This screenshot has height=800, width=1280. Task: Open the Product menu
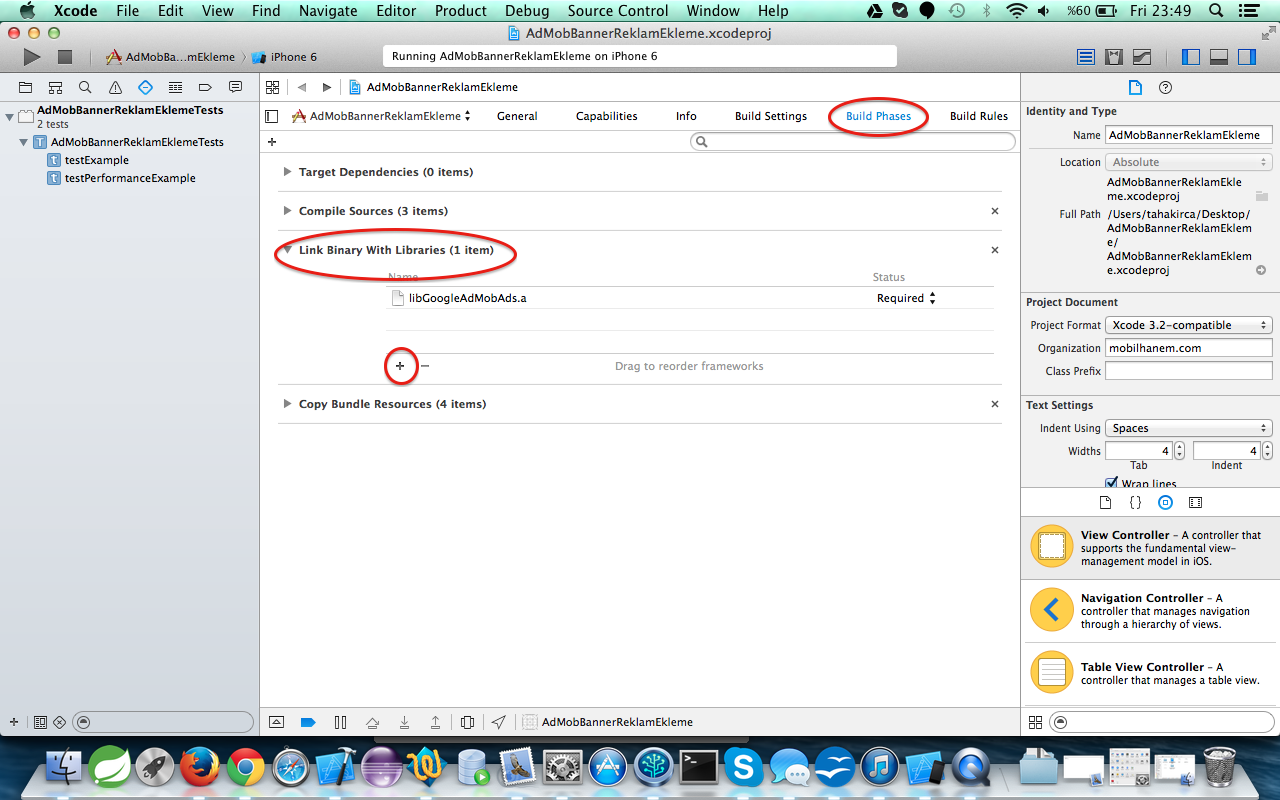click(460, 11)
